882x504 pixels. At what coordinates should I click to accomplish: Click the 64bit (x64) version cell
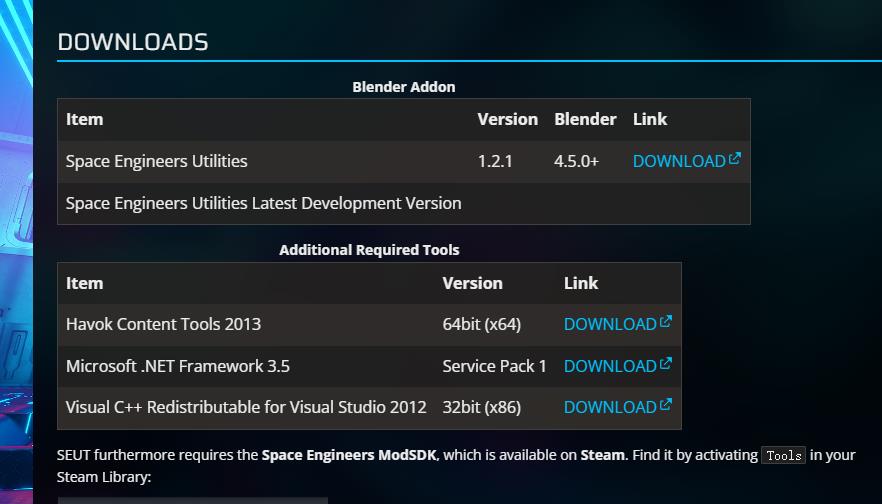[x=481, y=324]
